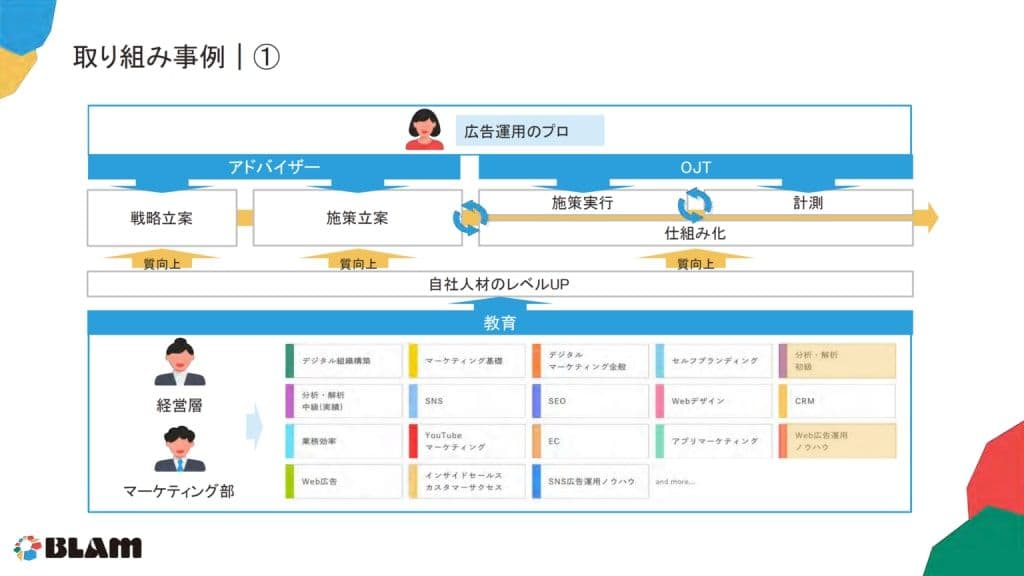1024x576 pixels.
Task: Choose the Webデザイン course card
Action: 714,401
